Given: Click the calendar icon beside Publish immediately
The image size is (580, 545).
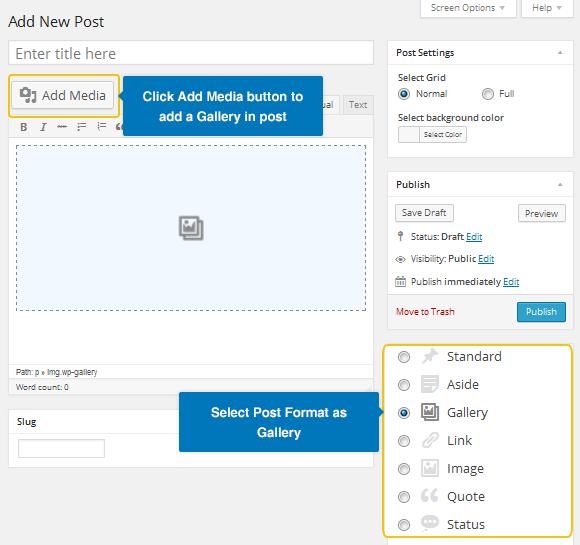Looking at the screenshot, I should [x=400, y=282].
